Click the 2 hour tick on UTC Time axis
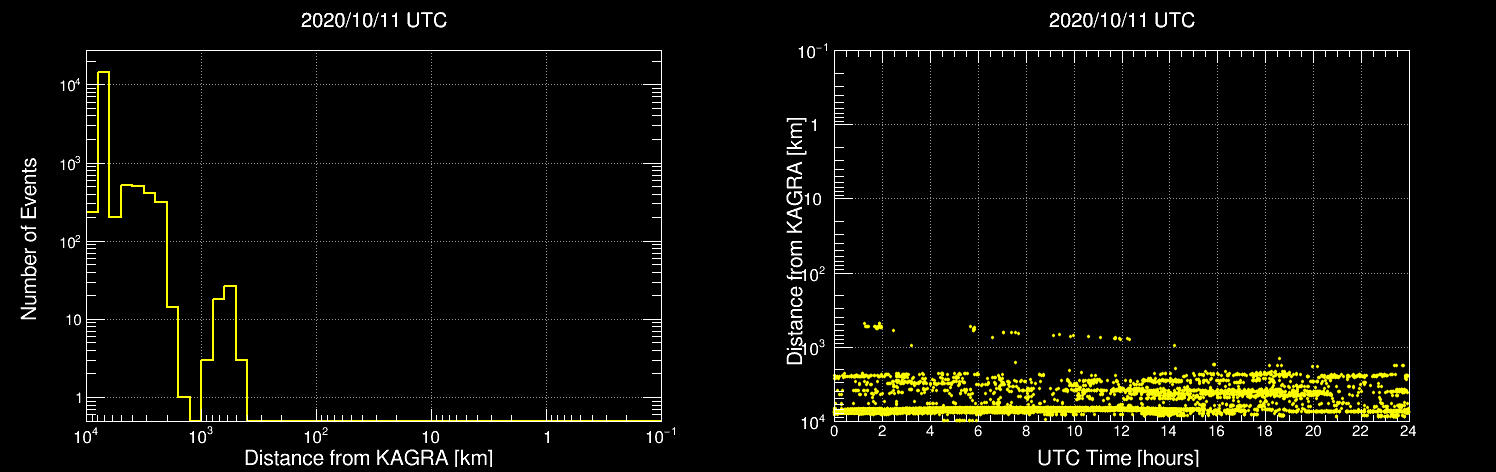This screenshot has height=472, width=1496. coord(882,431)
